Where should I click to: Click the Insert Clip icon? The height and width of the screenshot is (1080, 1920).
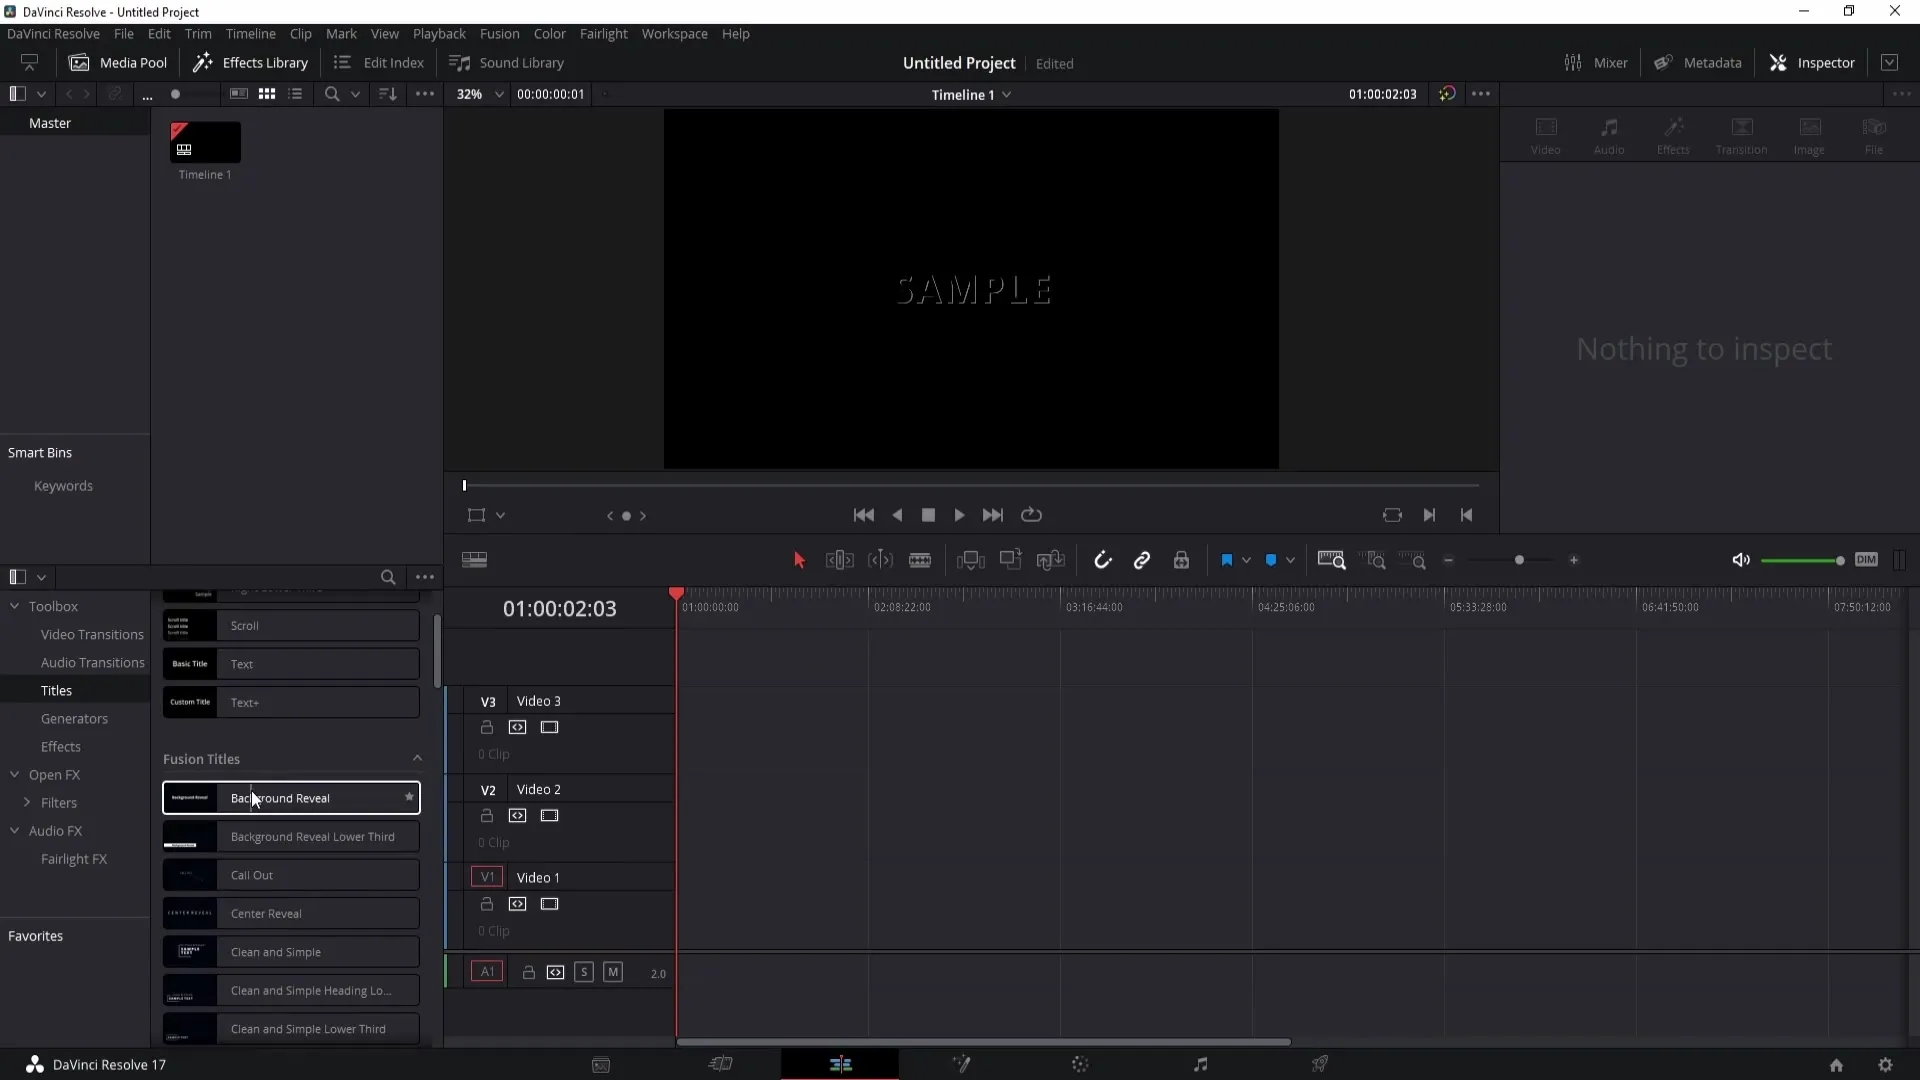coord(971,560)
